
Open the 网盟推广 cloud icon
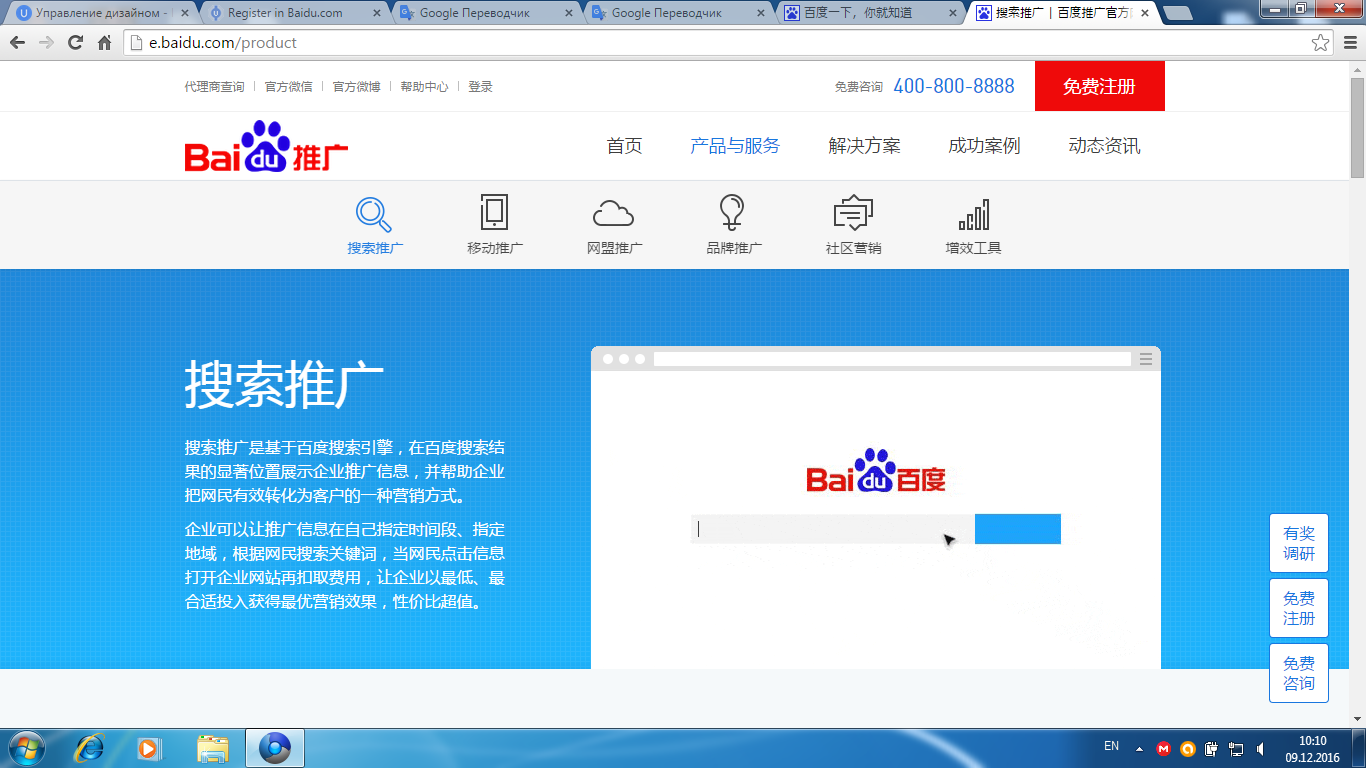pyautogui.click(x=614, y=214)
